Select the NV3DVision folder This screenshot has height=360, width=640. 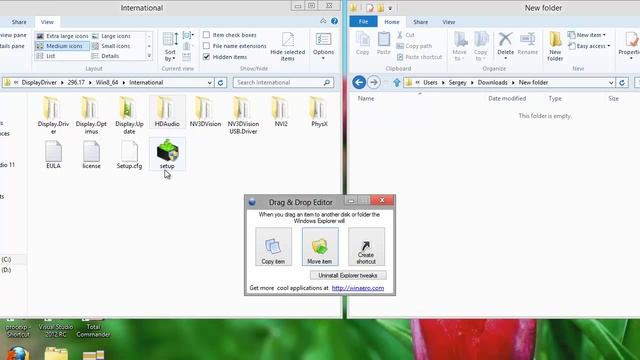[x=205, y=112]
